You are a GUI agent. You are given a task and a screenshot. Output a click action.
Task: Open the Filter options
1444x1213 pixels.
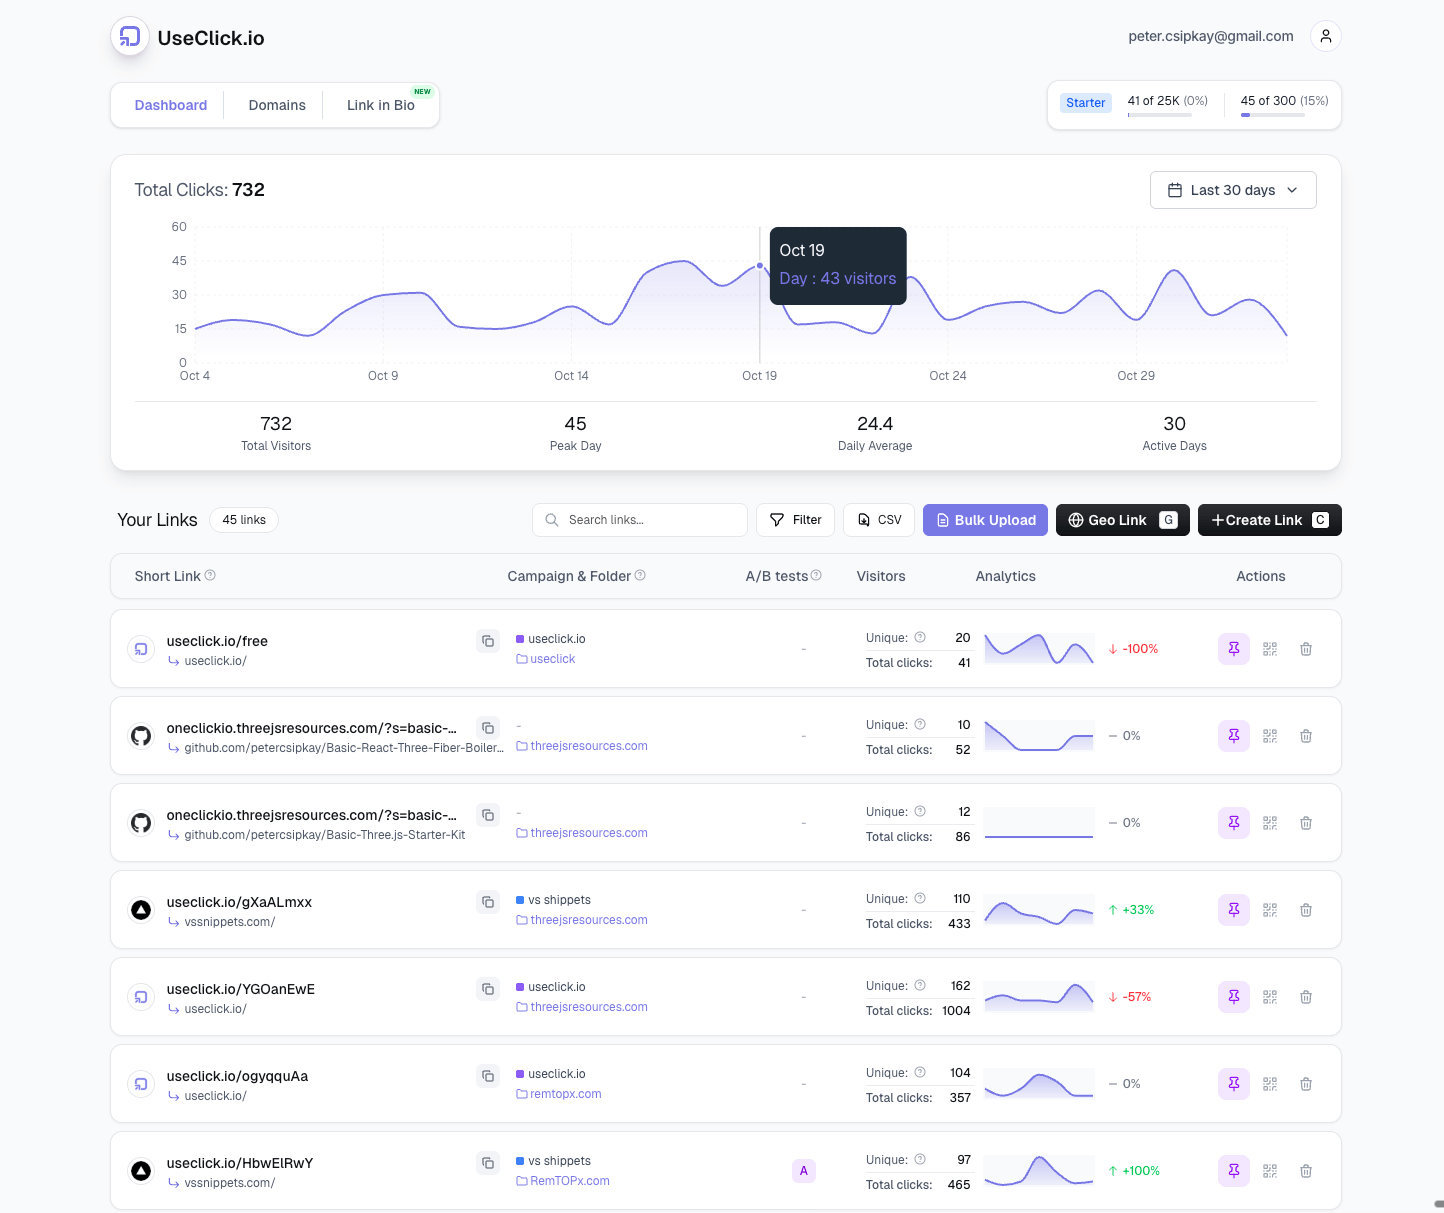point(795,519)
